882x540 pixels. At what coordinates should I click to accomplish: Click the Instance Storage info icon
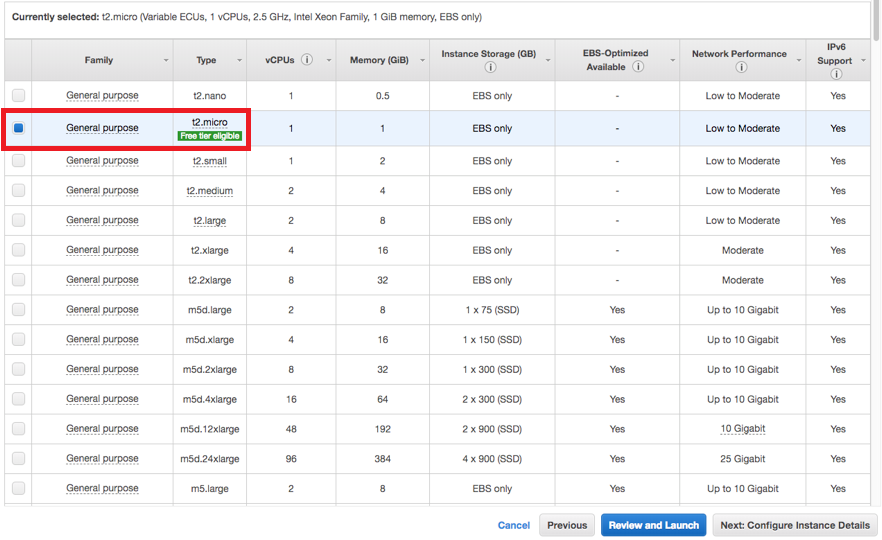click(490, 68)
